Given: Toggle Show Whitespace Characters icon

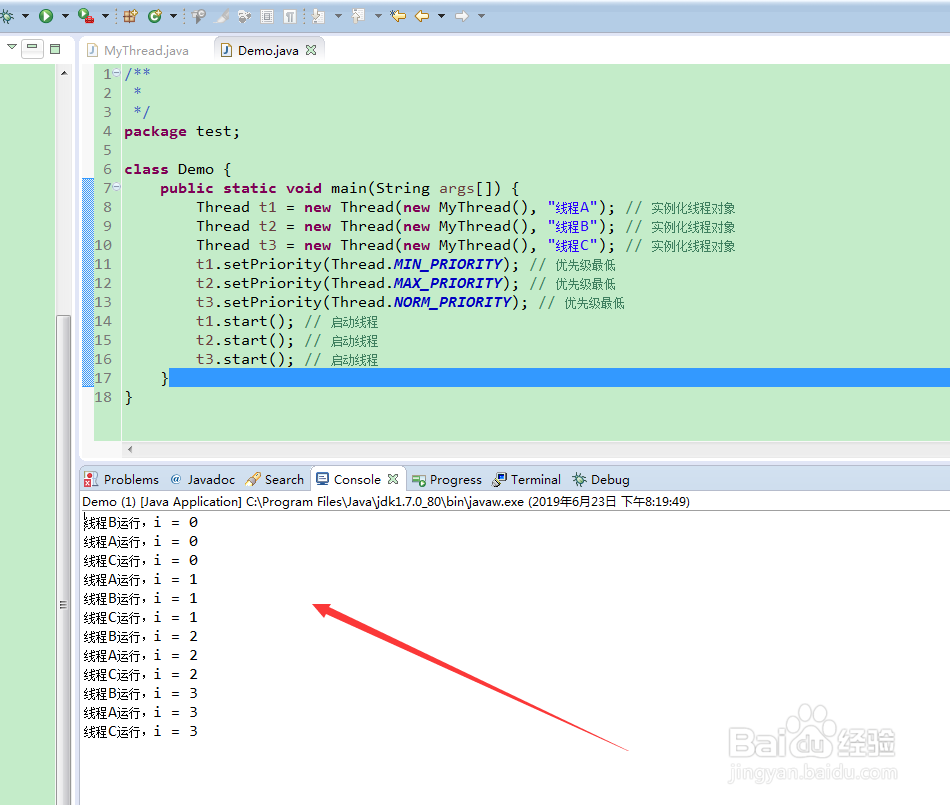Looking at the screenshot, I should (290, 16).
